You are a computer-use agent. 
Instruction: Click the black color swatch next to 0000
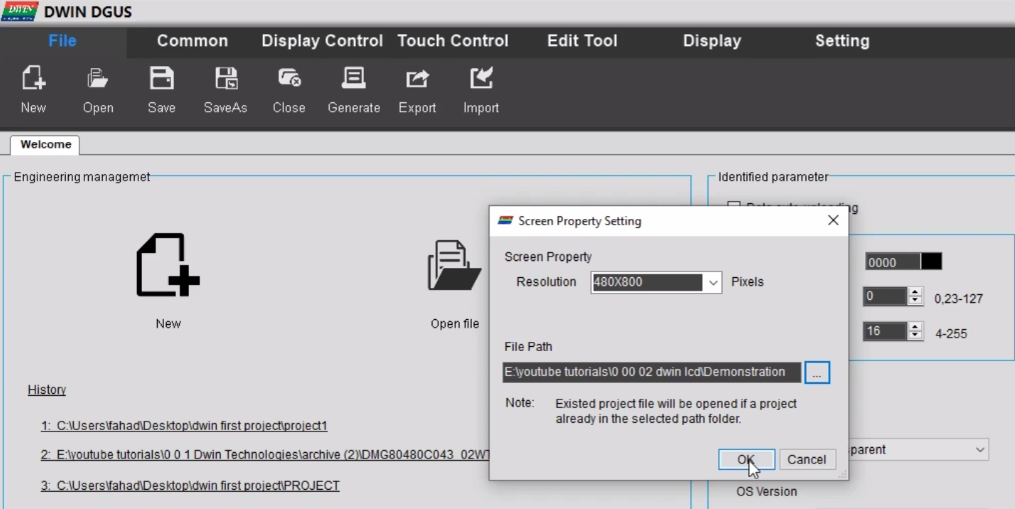[x=931, y=262]
